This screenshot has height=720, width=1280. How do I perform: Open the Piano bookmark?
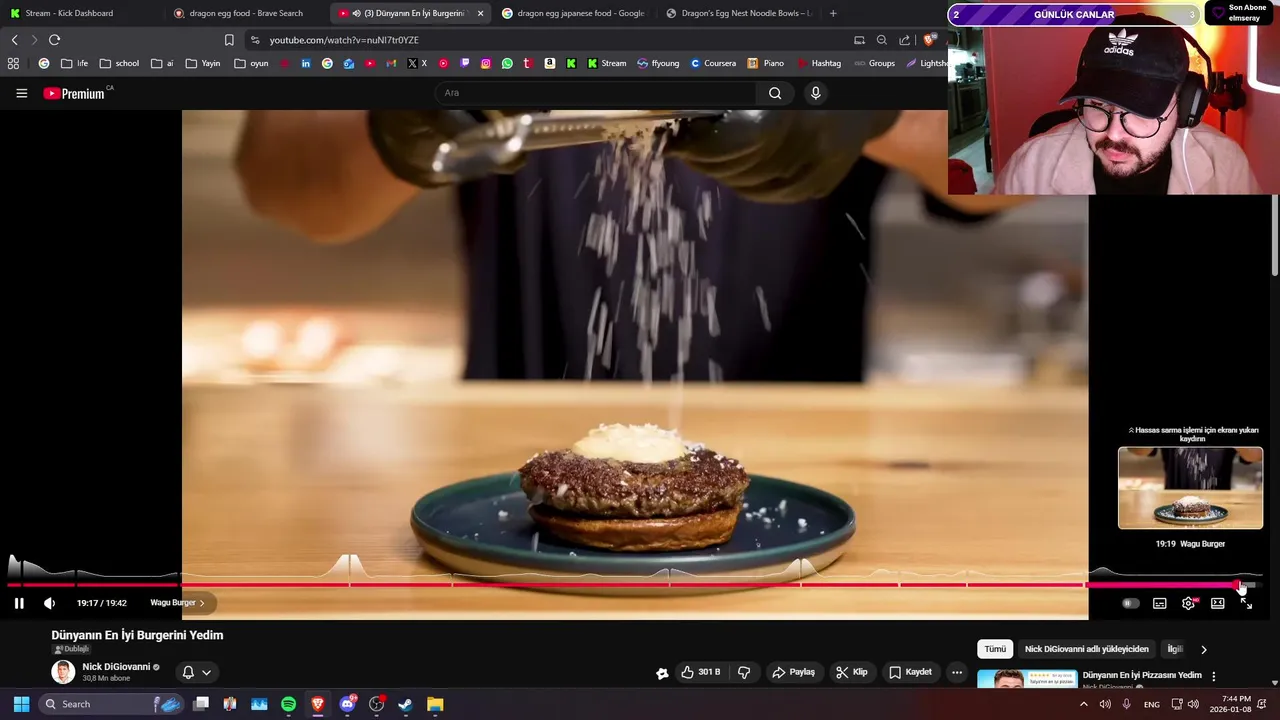click(766, 63)
